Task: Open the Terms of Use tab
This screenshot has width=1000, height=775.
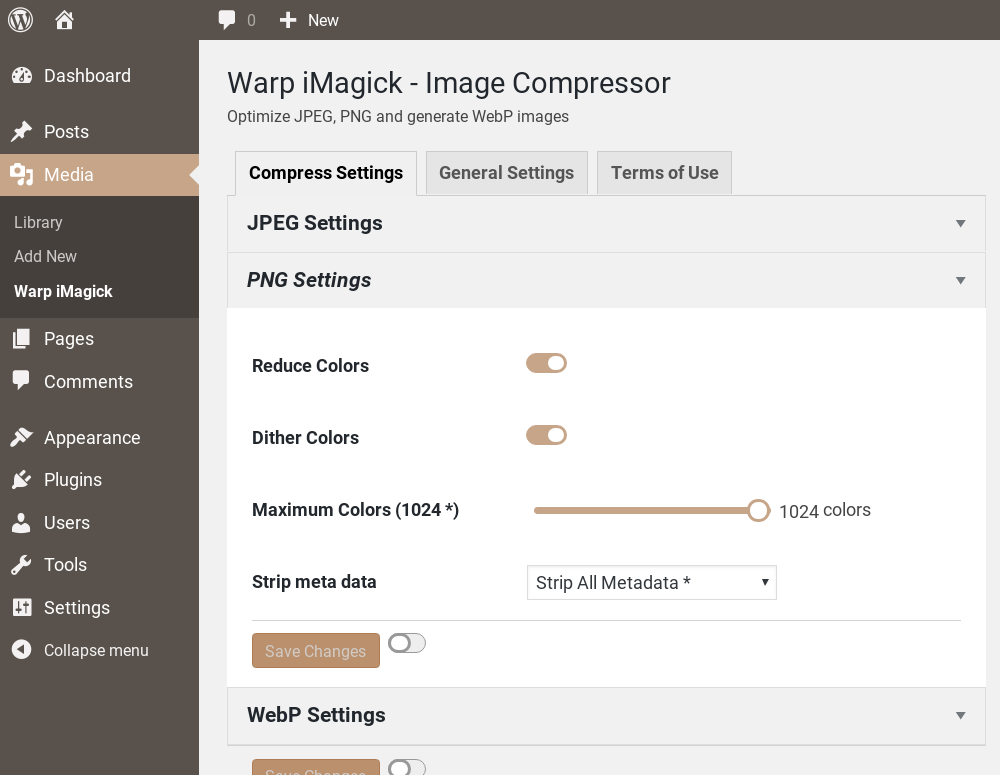Action: click(664, 173)
